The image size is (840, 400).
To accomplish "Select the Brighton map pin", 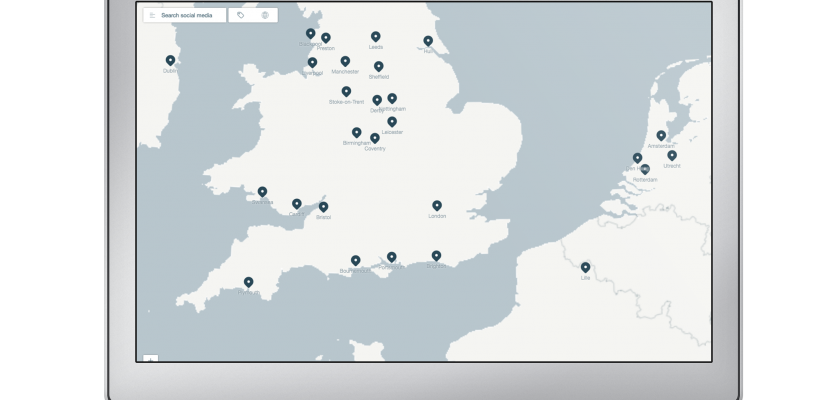I will (x=436, y=255).
